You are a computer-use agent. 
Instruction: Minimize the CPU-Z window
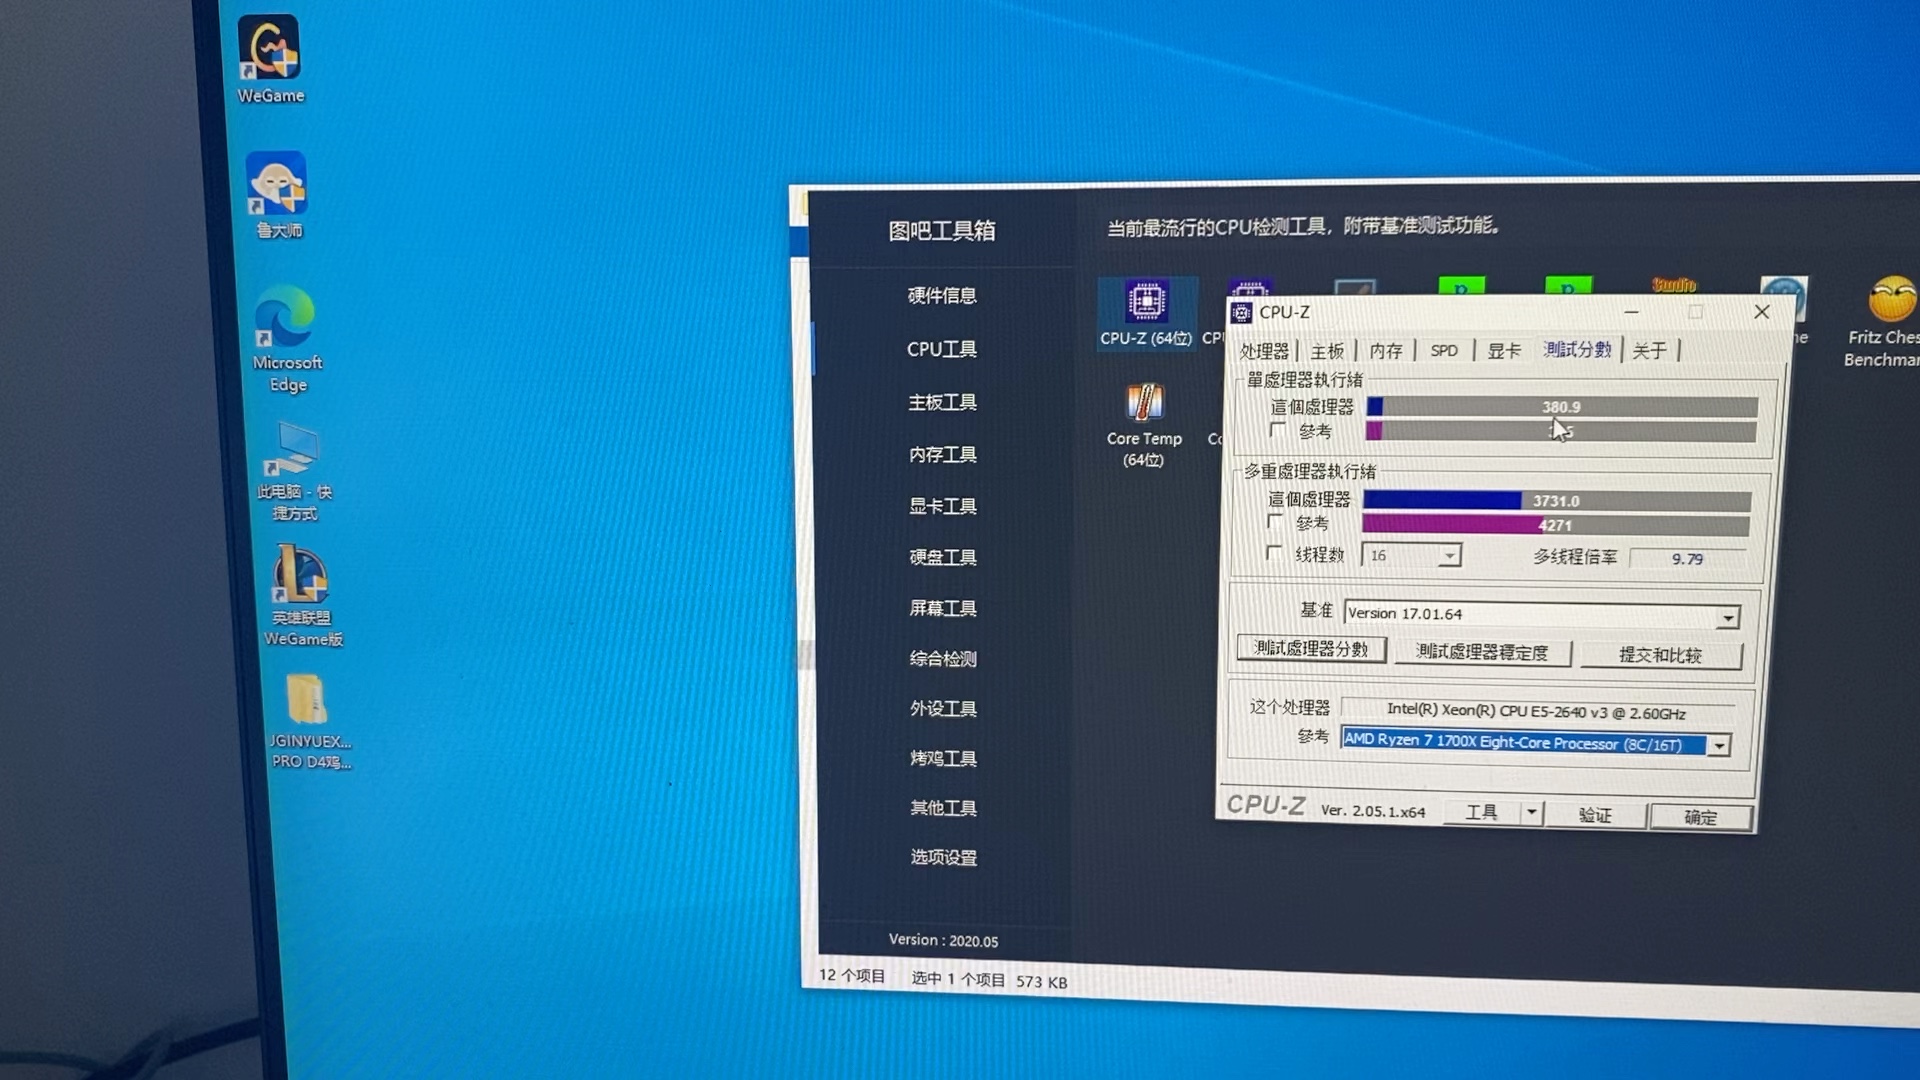coord(1631,312)
